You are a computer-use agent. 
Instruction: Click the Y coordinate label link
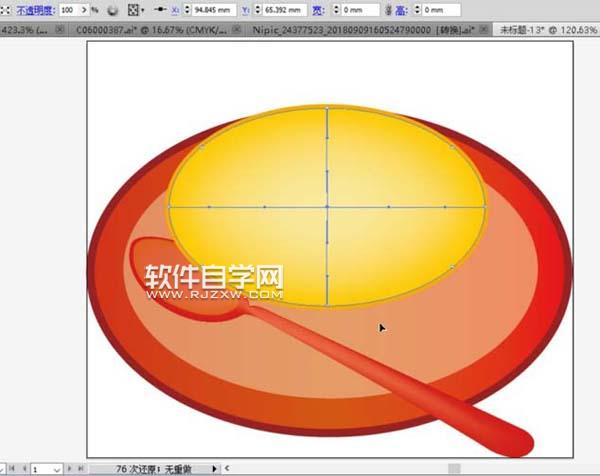pyautogui.click(x=246, y=10)
